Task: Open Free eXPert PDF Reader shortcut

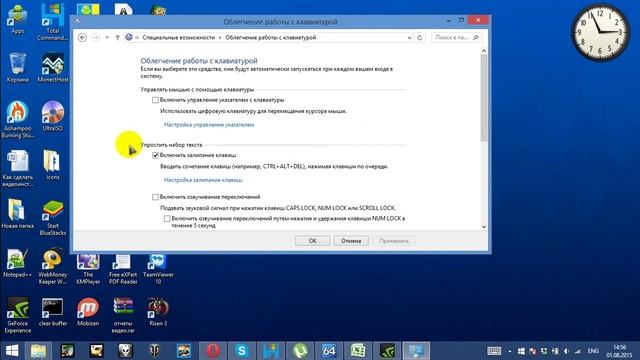Action: click(x=123, y=269)
